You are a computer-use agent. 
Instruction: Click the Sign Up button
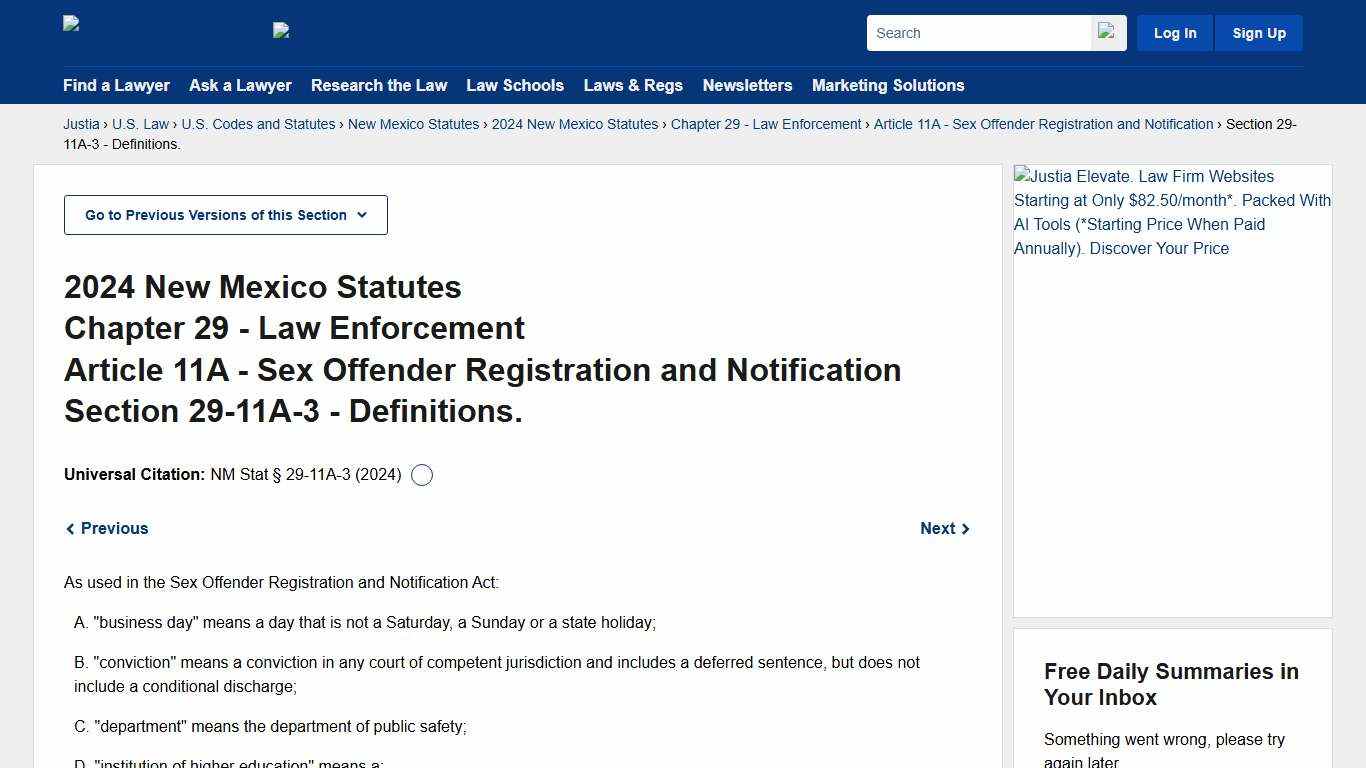[1258, 32]
